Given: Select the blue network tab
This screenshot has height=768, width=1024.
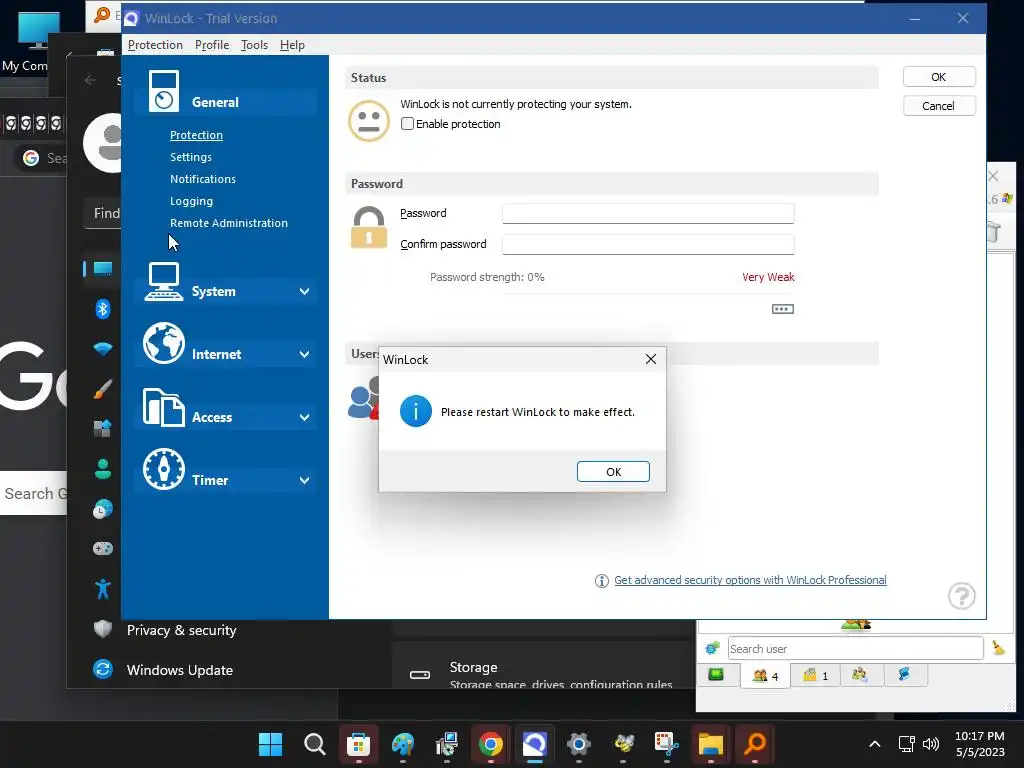Looking at the screenshot, I should (x=904, y=675).
